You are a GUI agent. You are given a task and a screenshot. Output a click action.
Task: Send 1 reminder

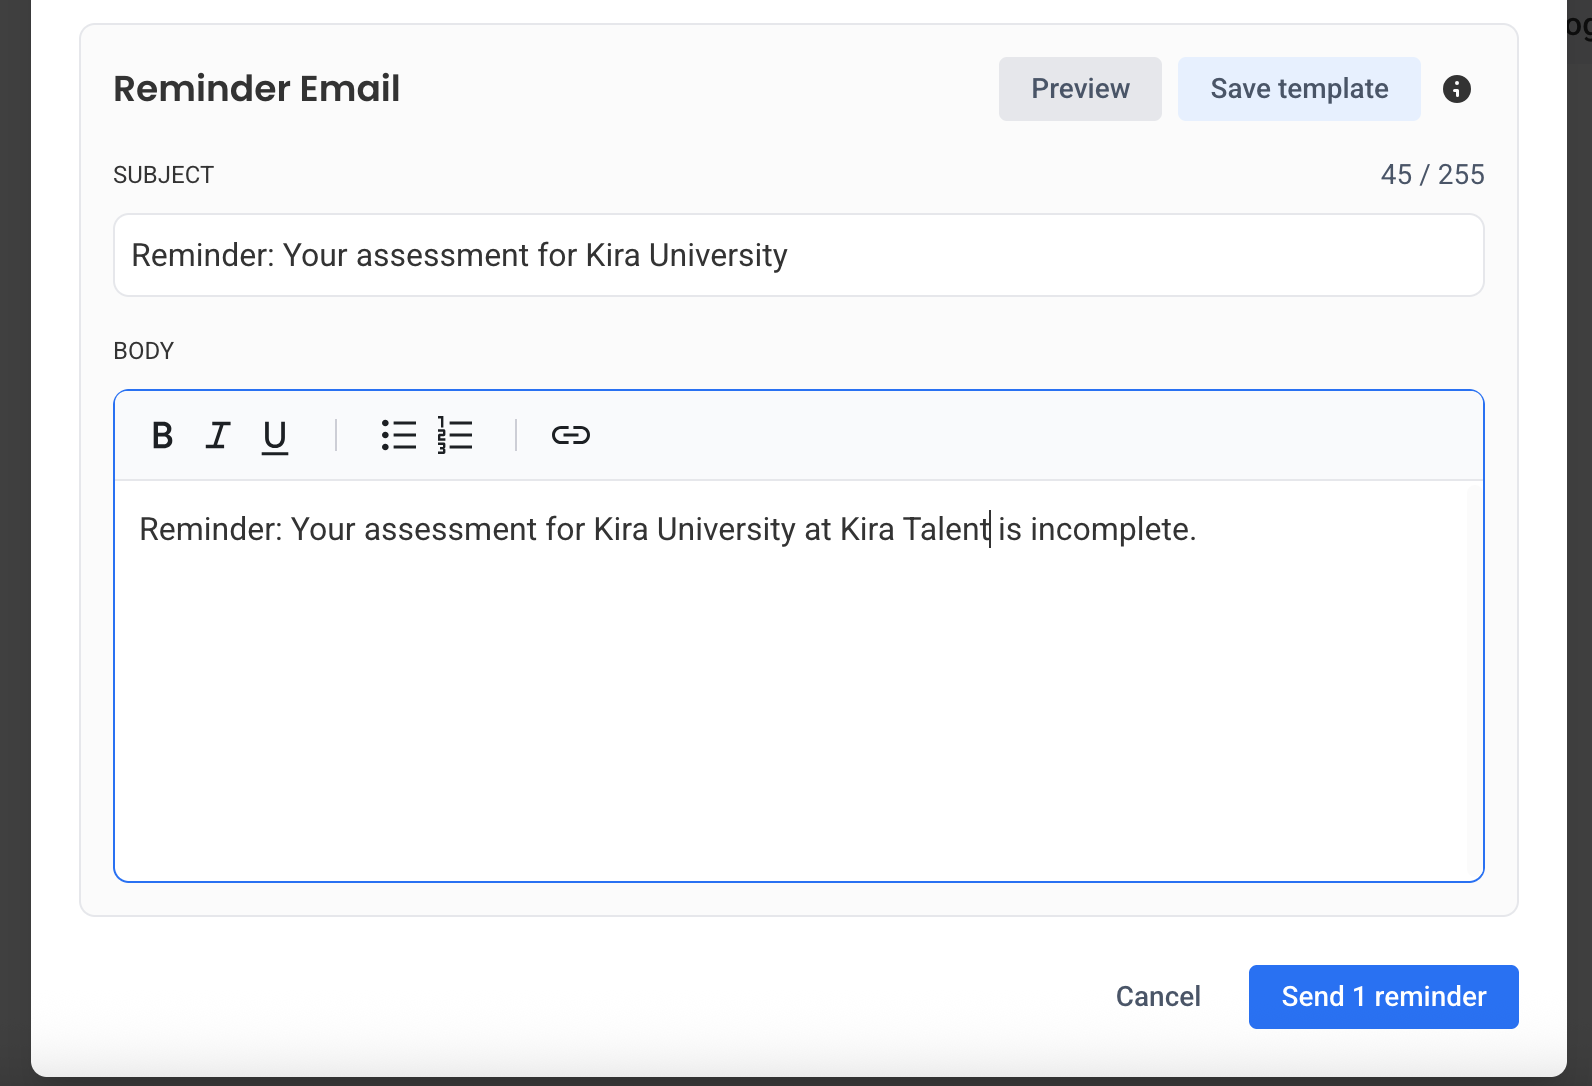pos(1384,996)
